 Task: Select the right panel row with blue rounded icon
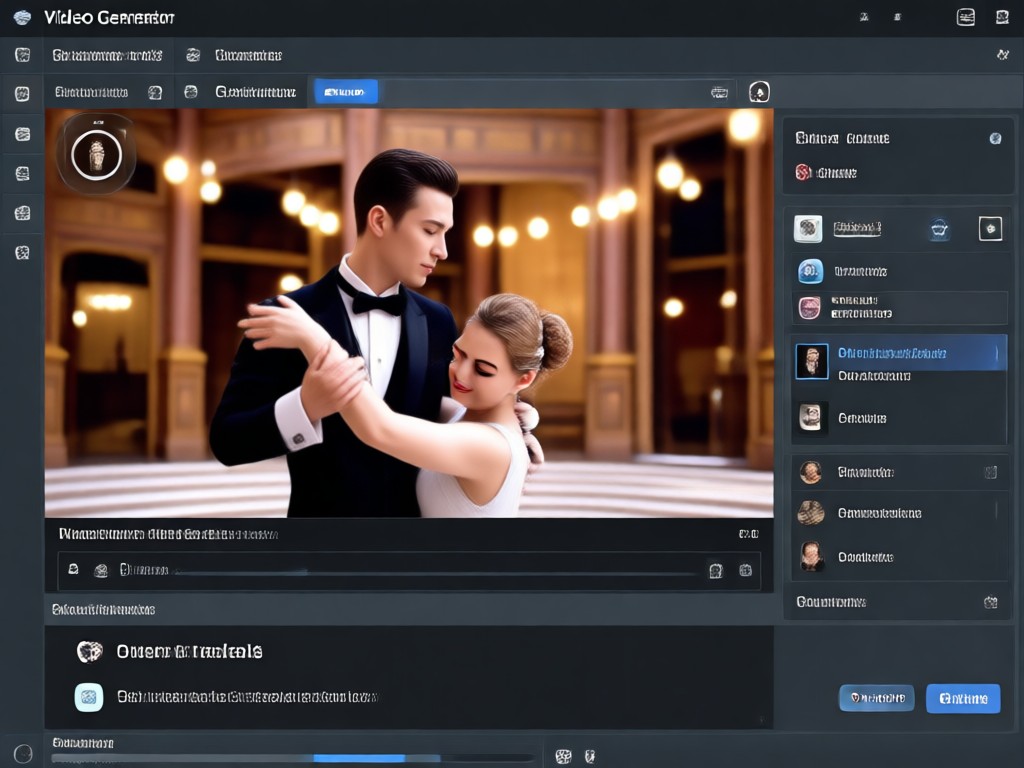point(899,271)
